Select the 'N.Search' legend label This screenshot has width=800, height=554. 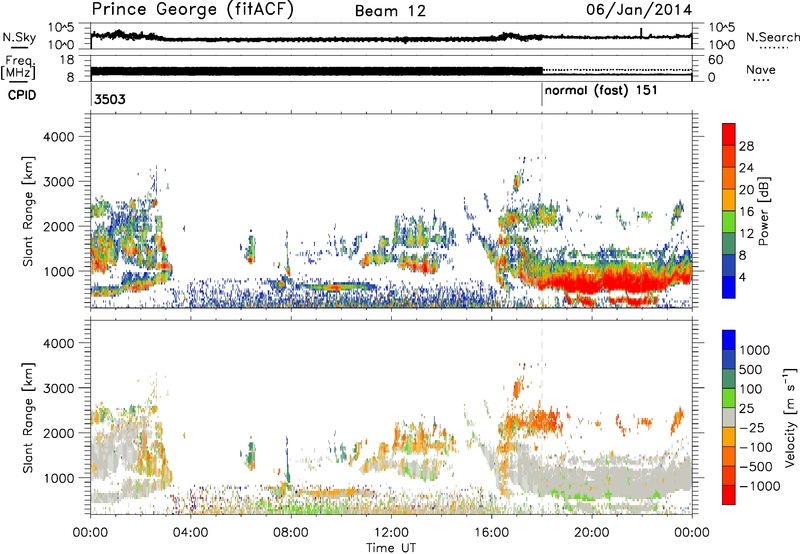click(x=772, y=37)
